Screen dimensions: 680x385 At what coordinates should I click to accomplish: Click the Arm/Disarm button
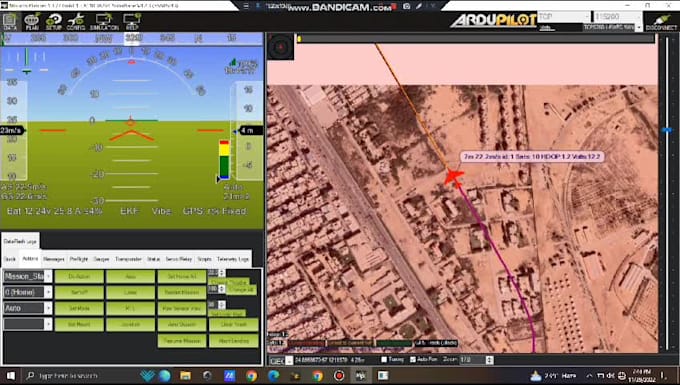[x=182, y=324]
